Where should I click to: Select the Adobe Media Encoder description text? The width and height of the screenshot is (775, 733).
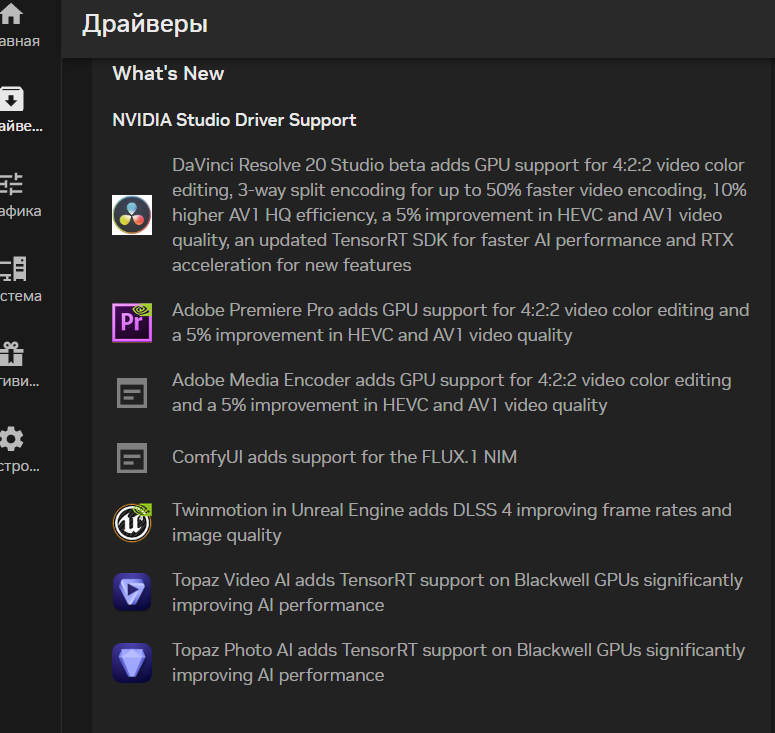coord(452,393)
